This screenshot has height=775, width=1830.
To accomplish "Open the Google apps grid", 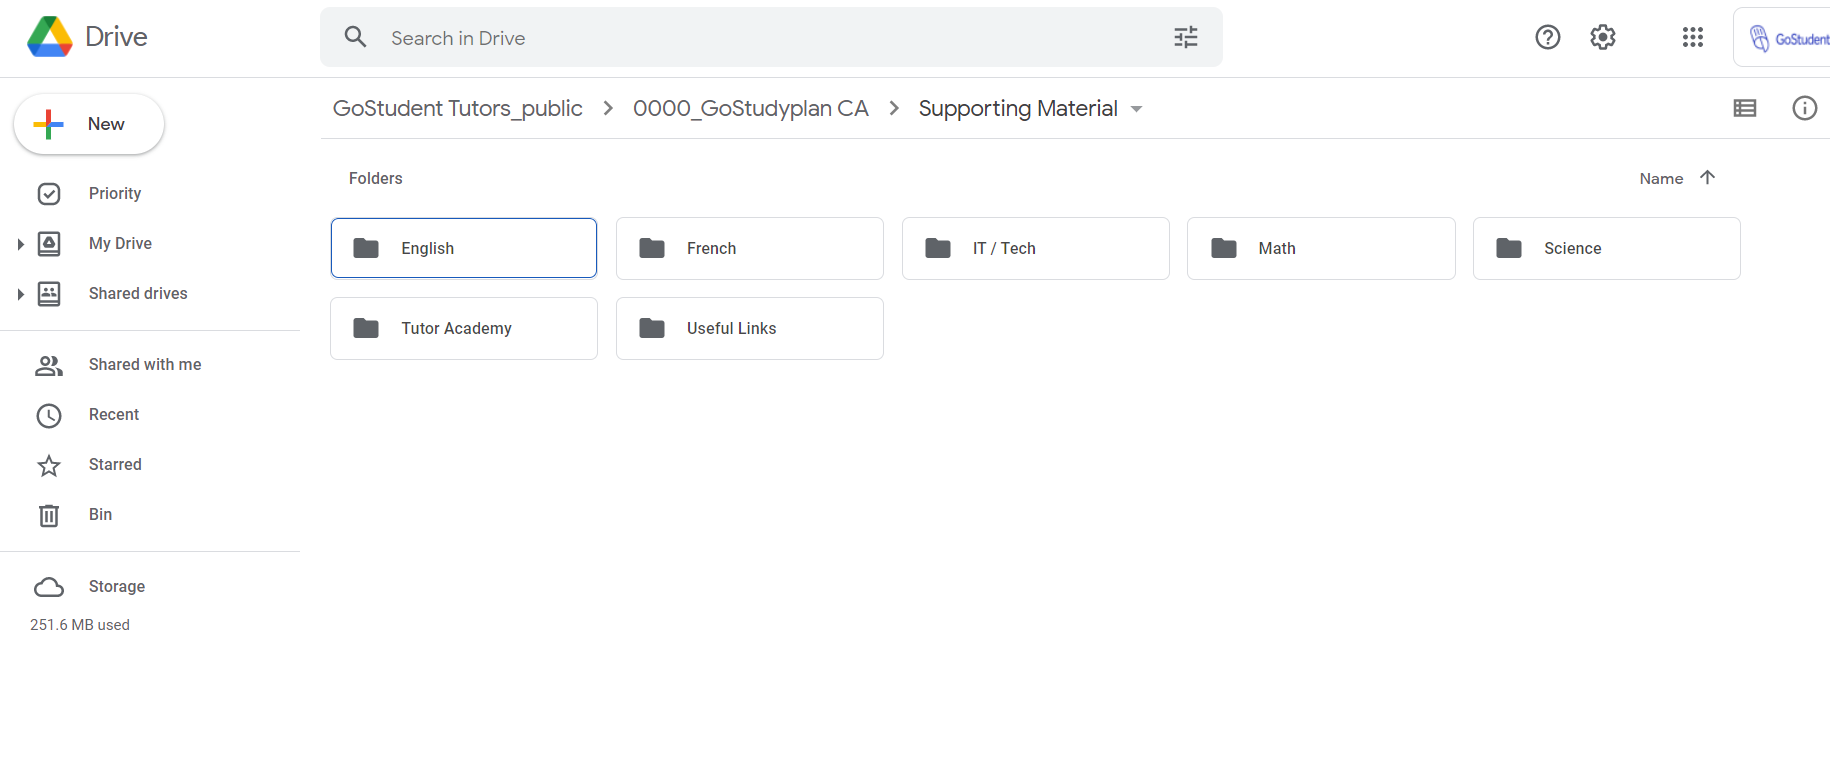I will tap(1692, 38).
